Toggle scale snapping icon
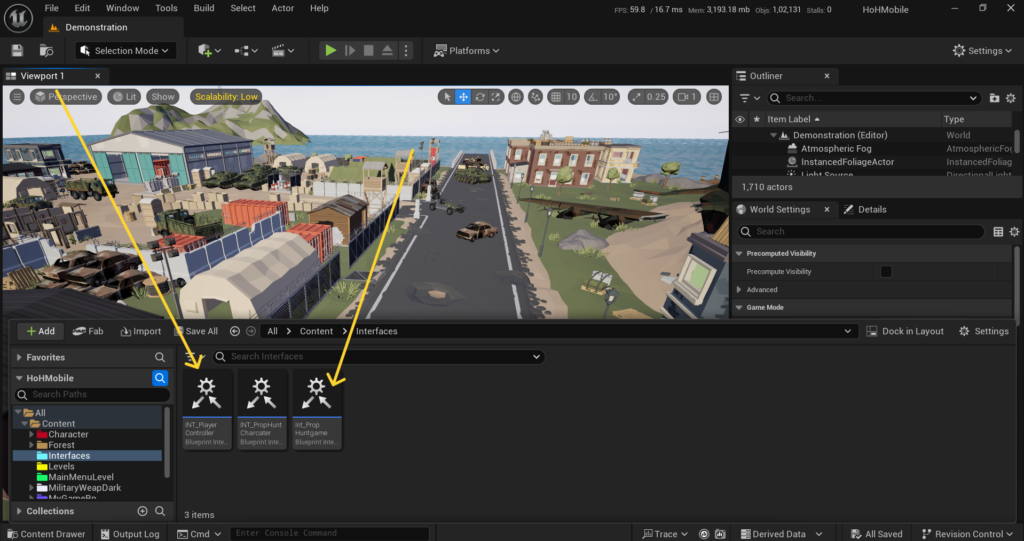 tap(636, 97)
